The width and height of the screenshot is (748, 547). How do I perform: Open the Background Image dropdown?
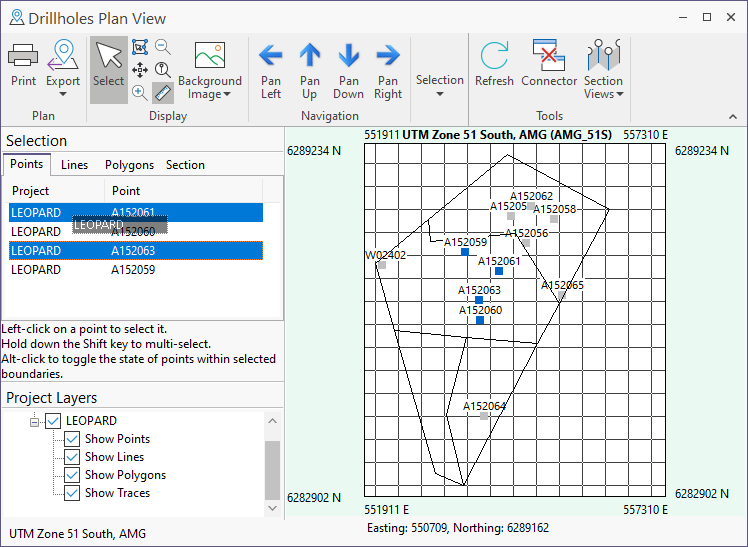tap(210, 70)
